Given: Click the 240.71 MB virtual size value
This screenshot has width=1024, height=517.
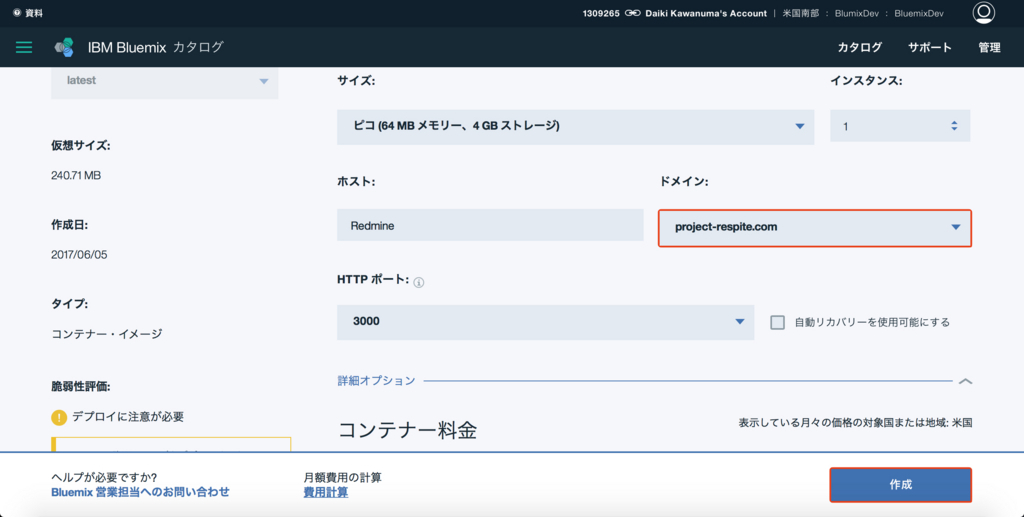Looking at the screenshot, I should click(76, 176).
